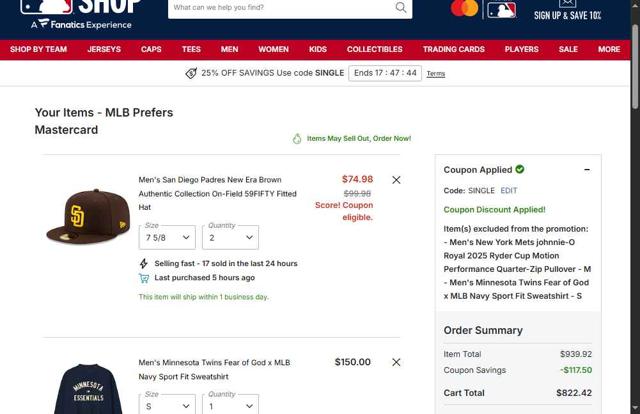Open the Jerseys menu
This screenshot has height=414, width=640.
tap(104, 49)
